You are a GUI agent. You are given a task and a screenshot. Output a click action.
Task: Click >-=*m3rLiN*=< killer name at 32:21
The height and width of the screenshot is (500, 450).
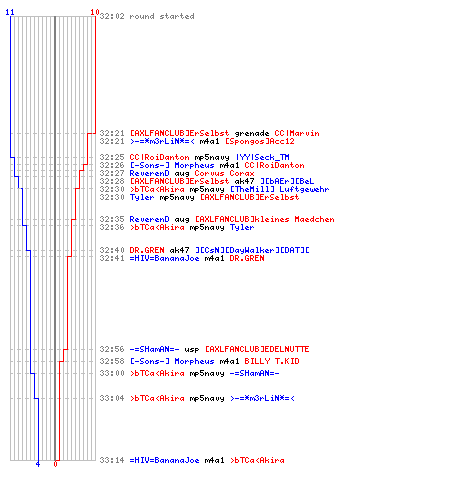(162, 141)
